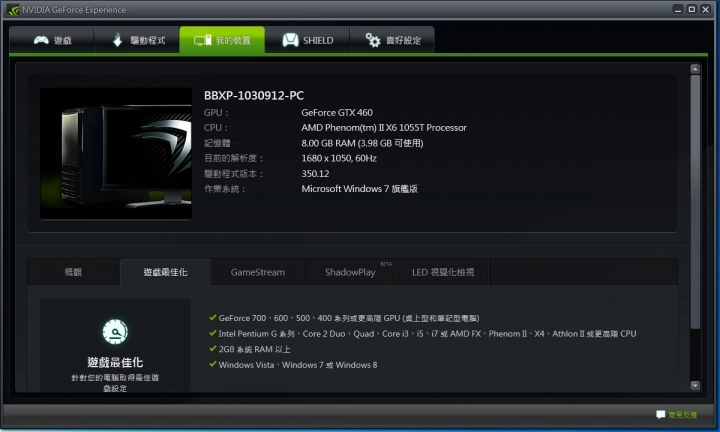Viewport: 720px width, 432px height.
Task: Click the 2GB 系統 RAM requirement line
Action: [x=254, y=349]
